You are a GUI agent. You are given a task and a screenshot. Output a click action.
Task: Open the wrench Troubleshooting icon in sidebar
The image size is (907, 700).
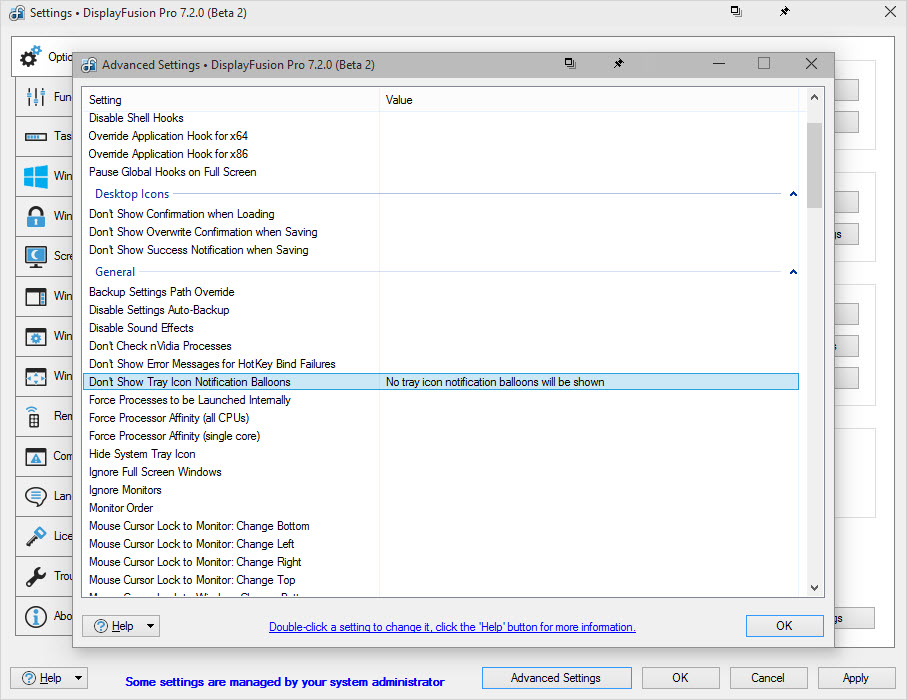click(x=36, y=577)
